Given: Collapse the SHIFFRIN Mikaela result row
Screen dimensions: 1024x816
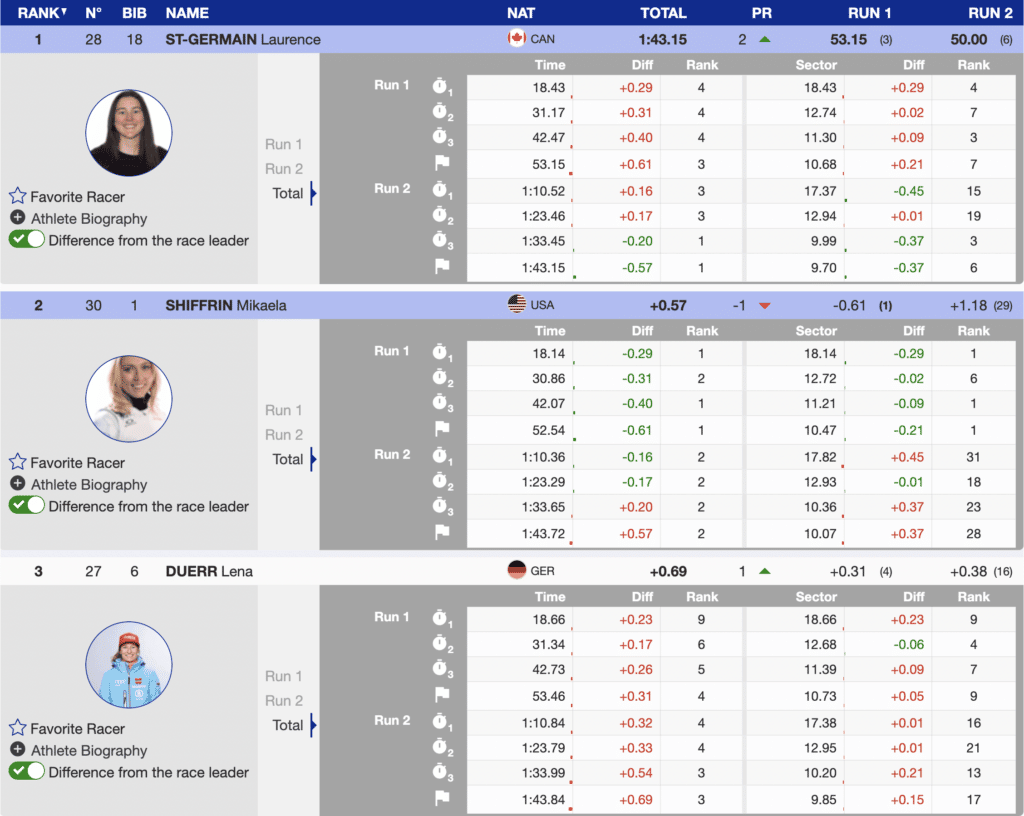Looking at the screenshot, I should click(x=225, y=305).
